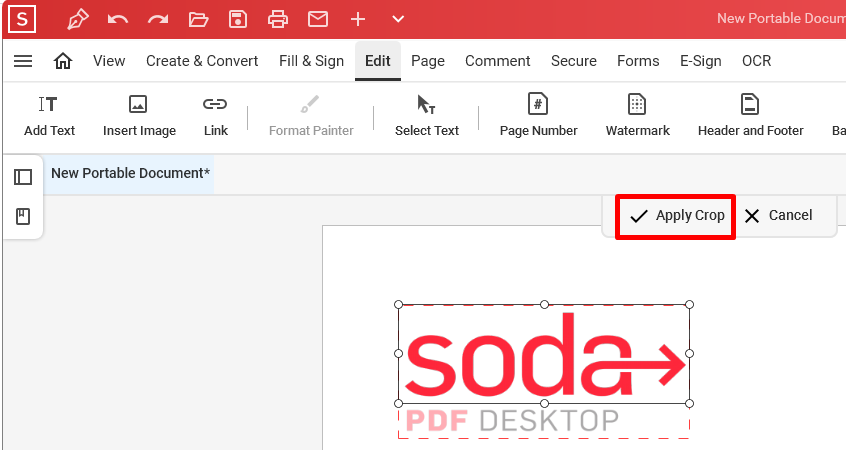The image size is (846, 450).
Task: Open the Forms tab
Action: [x=638, y=61]
